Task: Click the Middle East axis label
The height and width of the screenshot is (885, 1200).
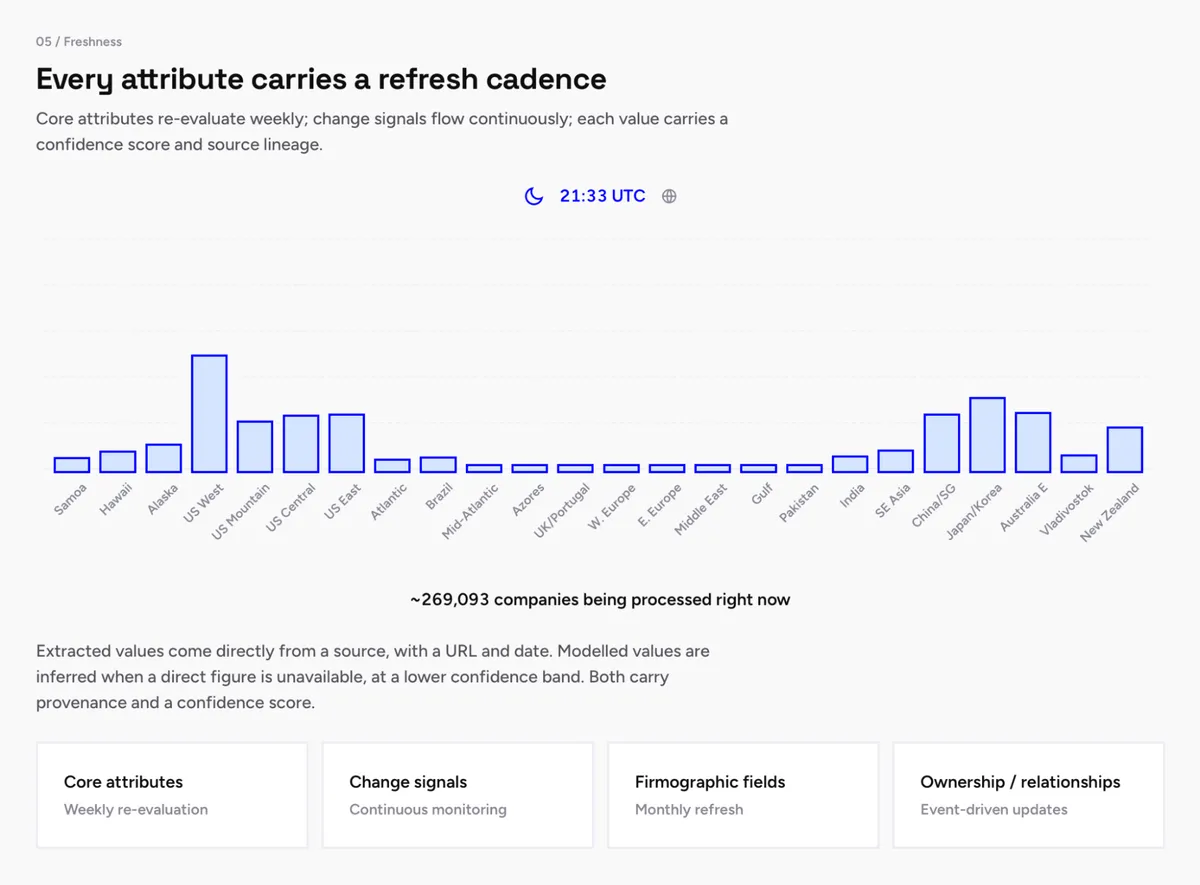Action: click(x=700, y=510)
